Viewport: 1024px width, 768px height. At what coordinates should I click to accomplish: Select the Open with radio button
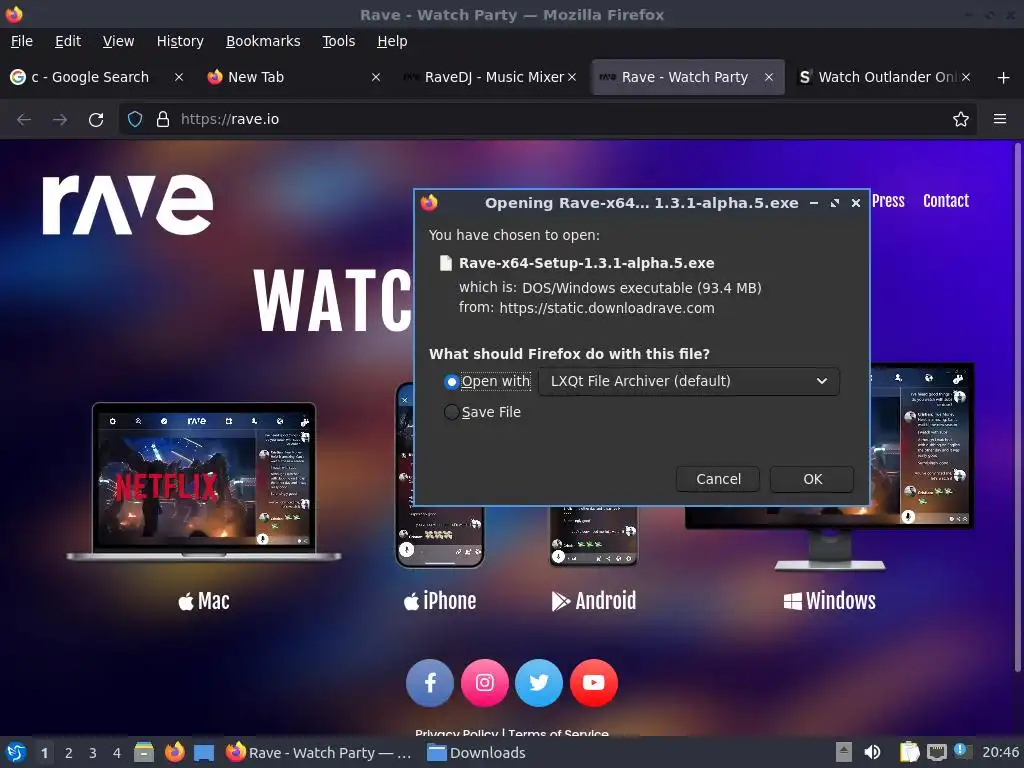click(x=451, y=382)
